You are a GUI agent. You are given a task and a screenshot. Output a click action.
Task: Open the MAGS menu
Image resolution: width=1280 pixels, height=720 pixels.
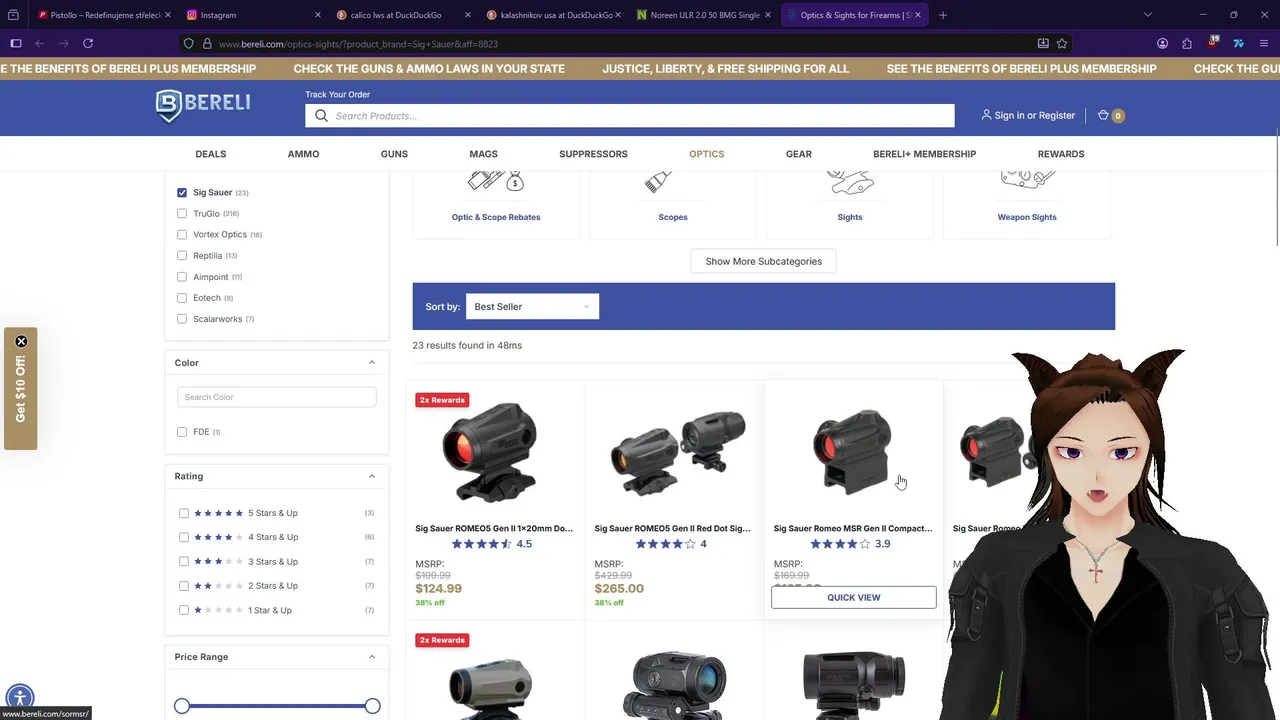483,154
